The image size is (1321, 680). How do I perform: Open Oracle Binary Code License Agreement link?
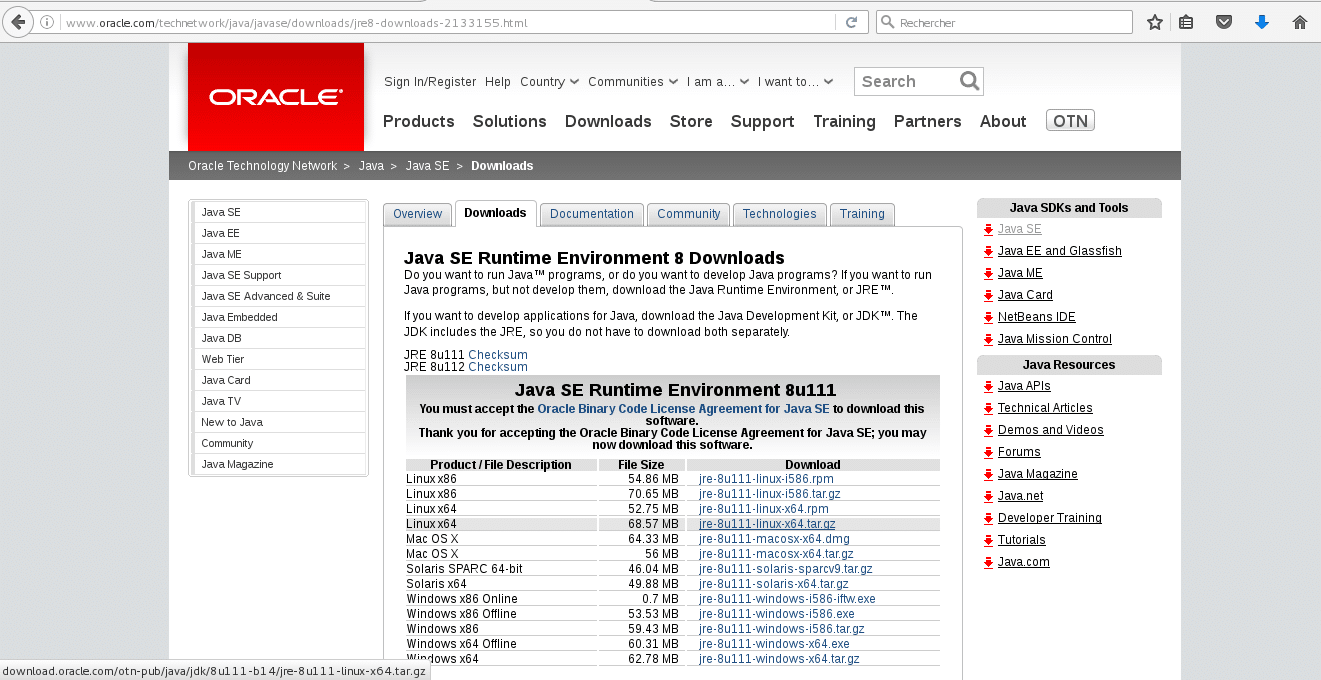[683, 409]
